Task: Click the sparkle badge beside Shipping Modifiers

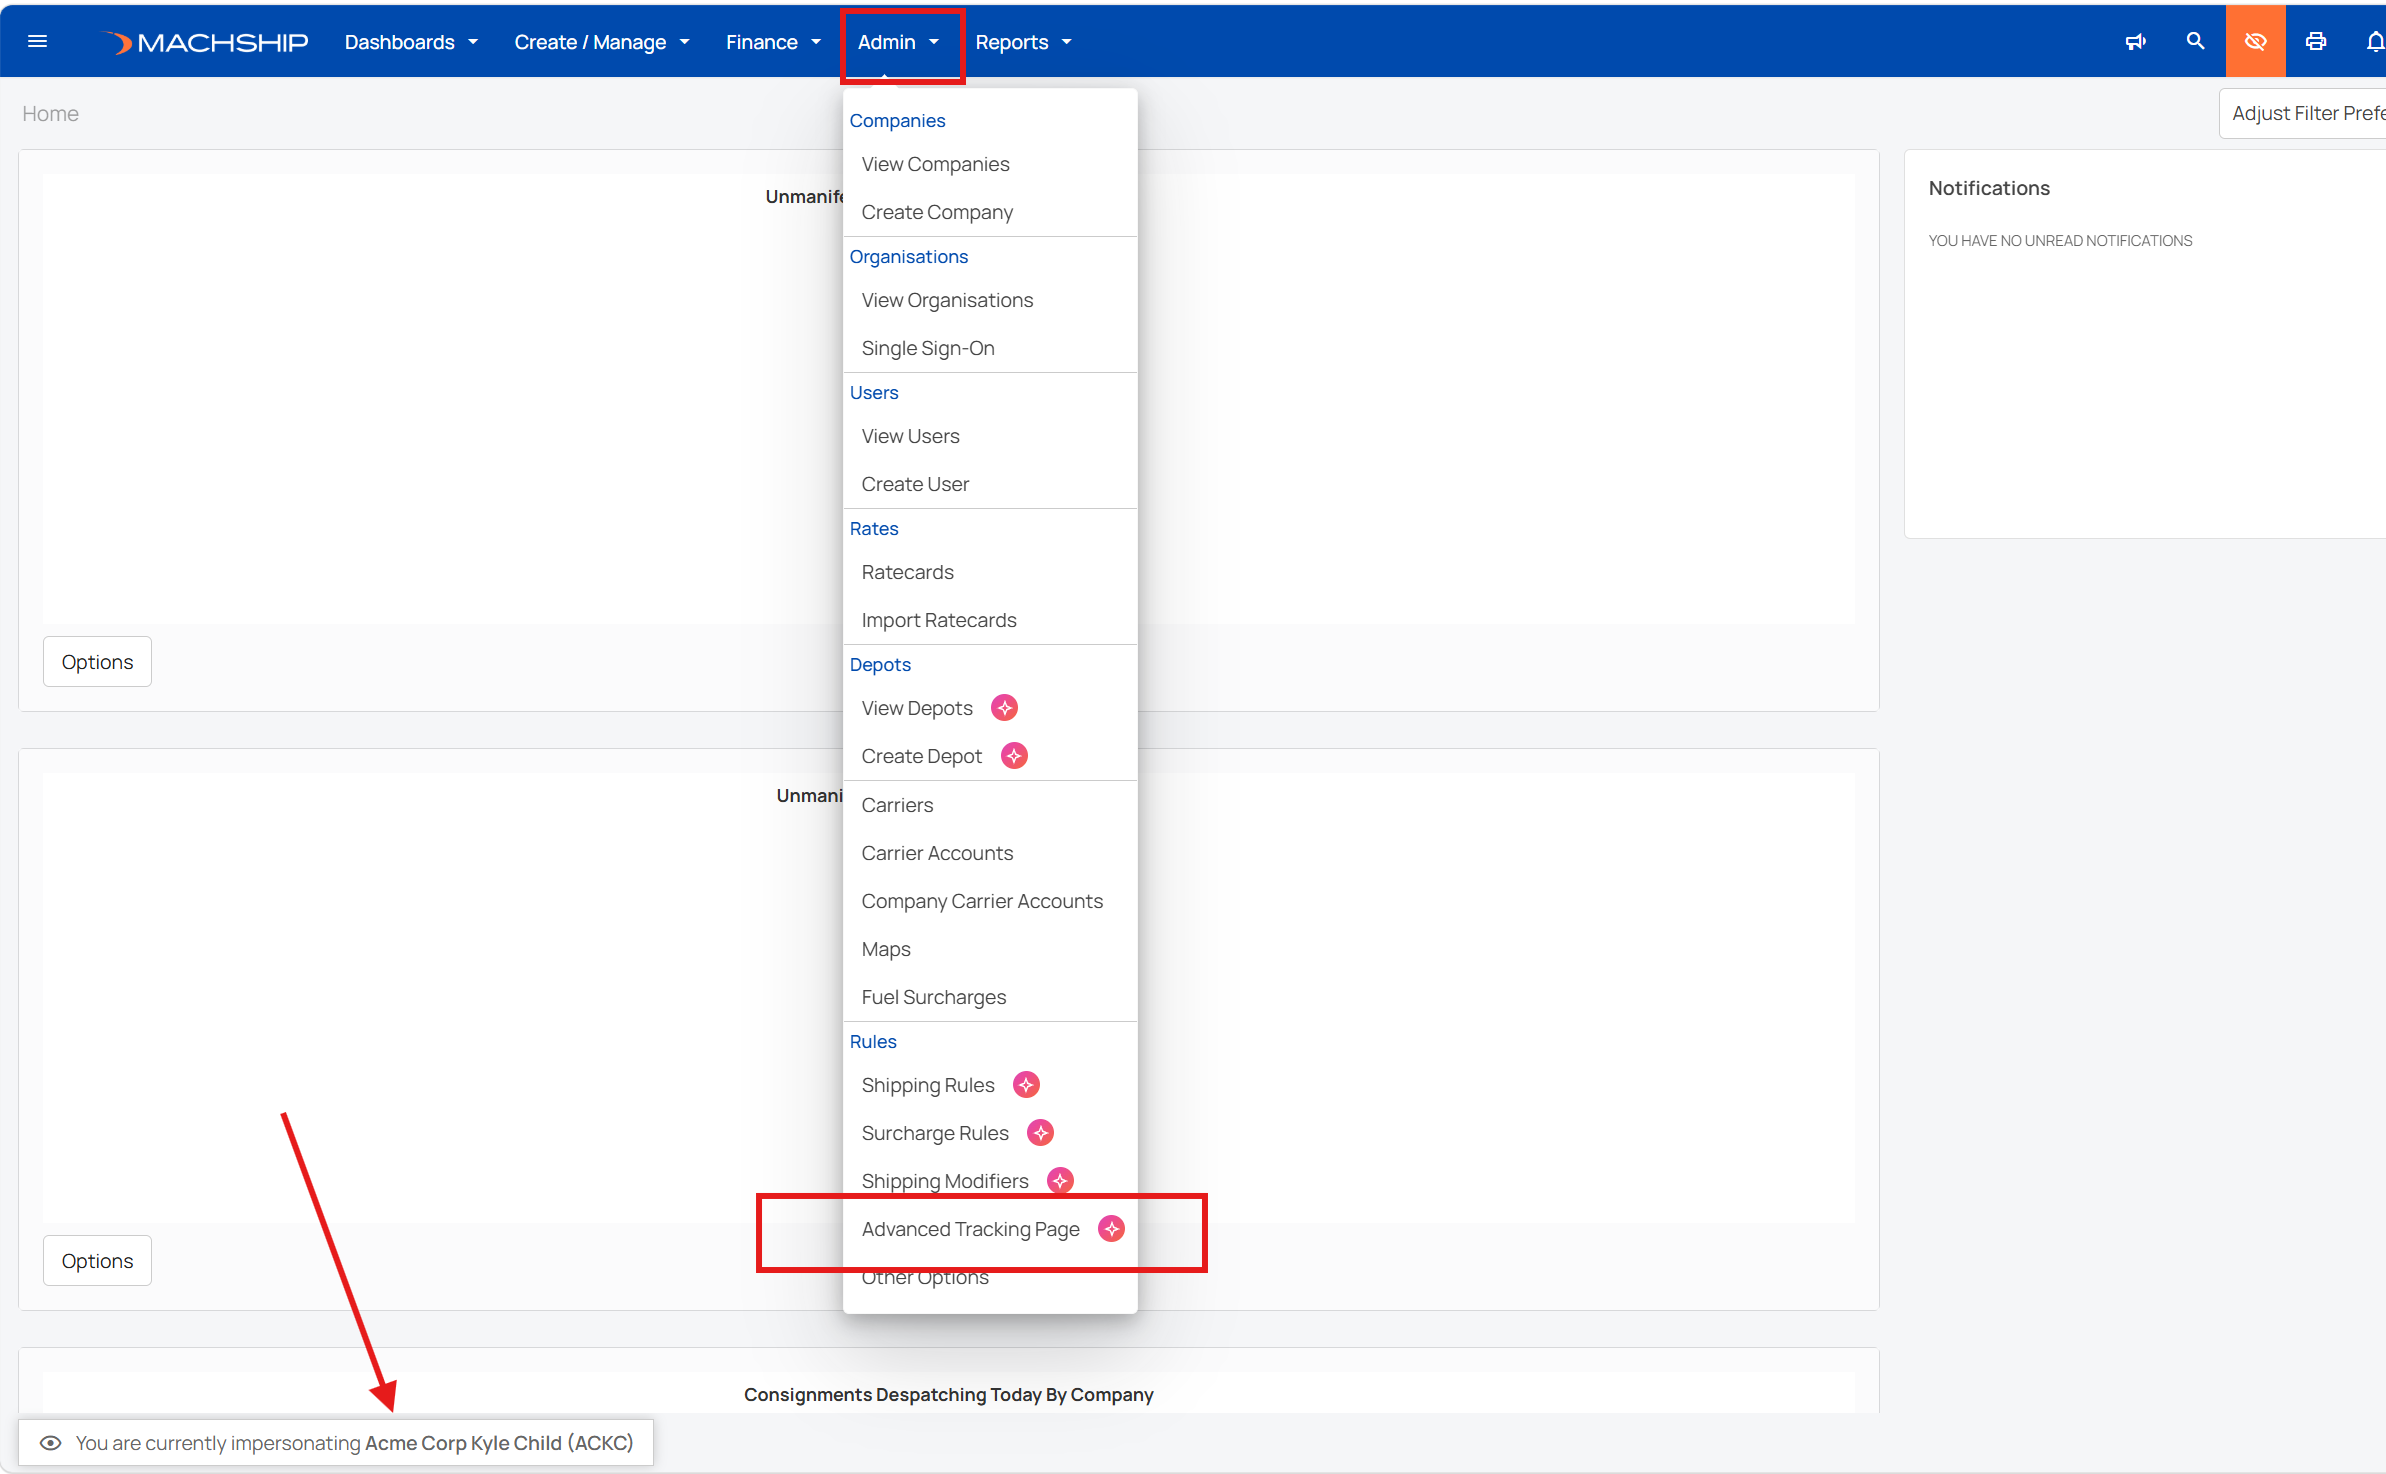Action: pyautogui.click(x=1060, y=1181)
